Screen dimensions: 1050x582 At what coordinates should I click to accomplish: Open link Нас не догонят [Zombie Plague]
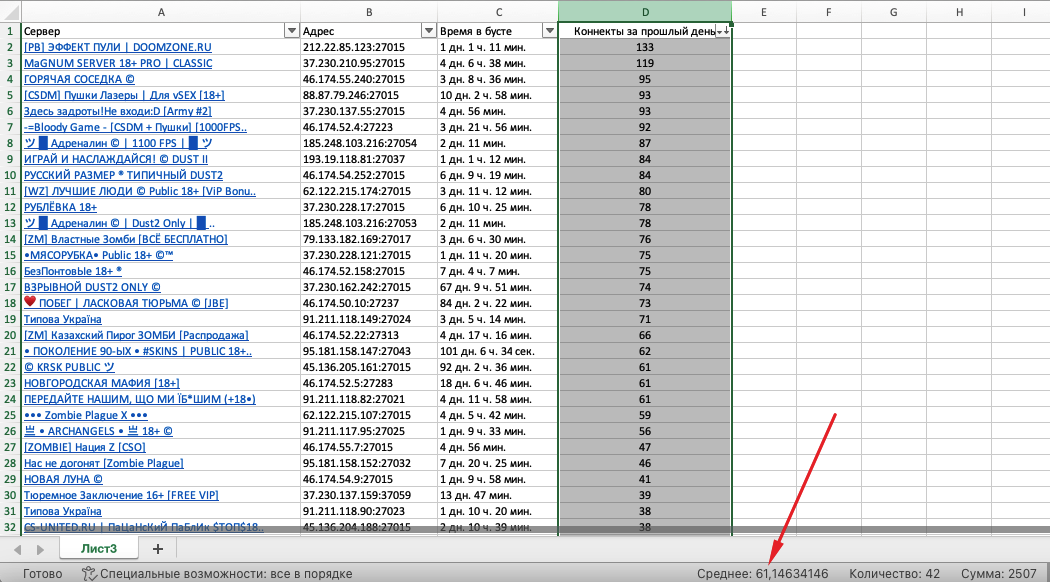(104, 463)
